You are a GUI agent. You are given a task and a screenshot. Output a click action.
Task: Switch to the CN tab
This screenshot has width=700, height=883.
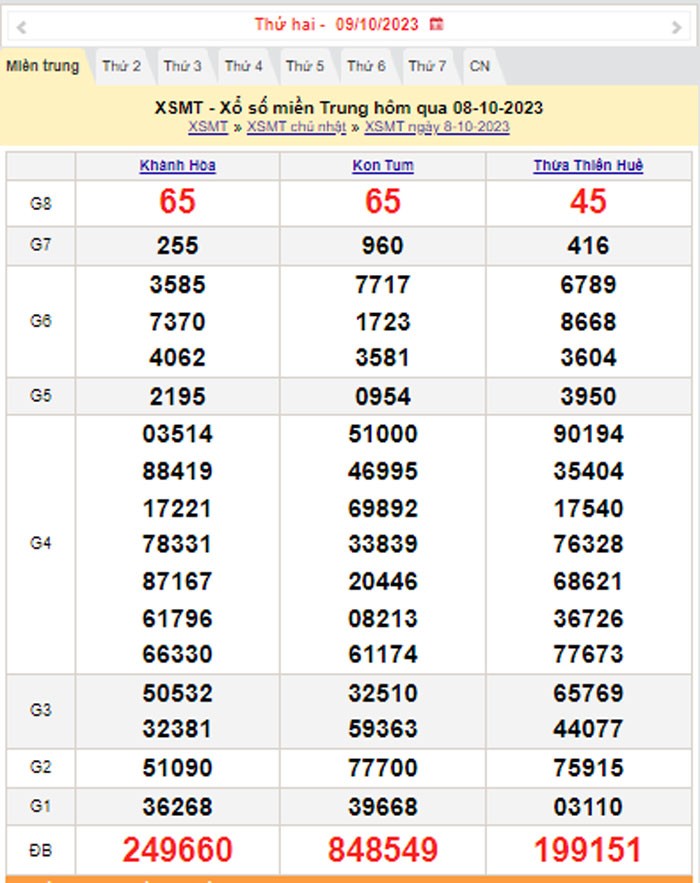[480, 67]
